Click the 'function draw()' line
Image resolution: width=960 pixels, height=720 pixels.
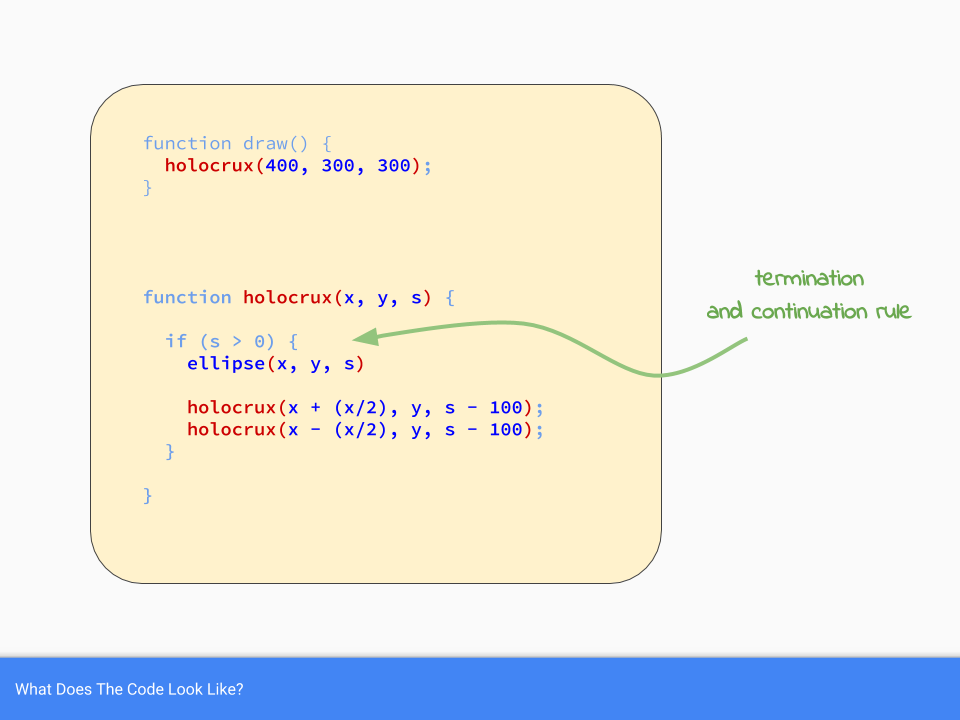pyautogui.click(x=236, y=143)
